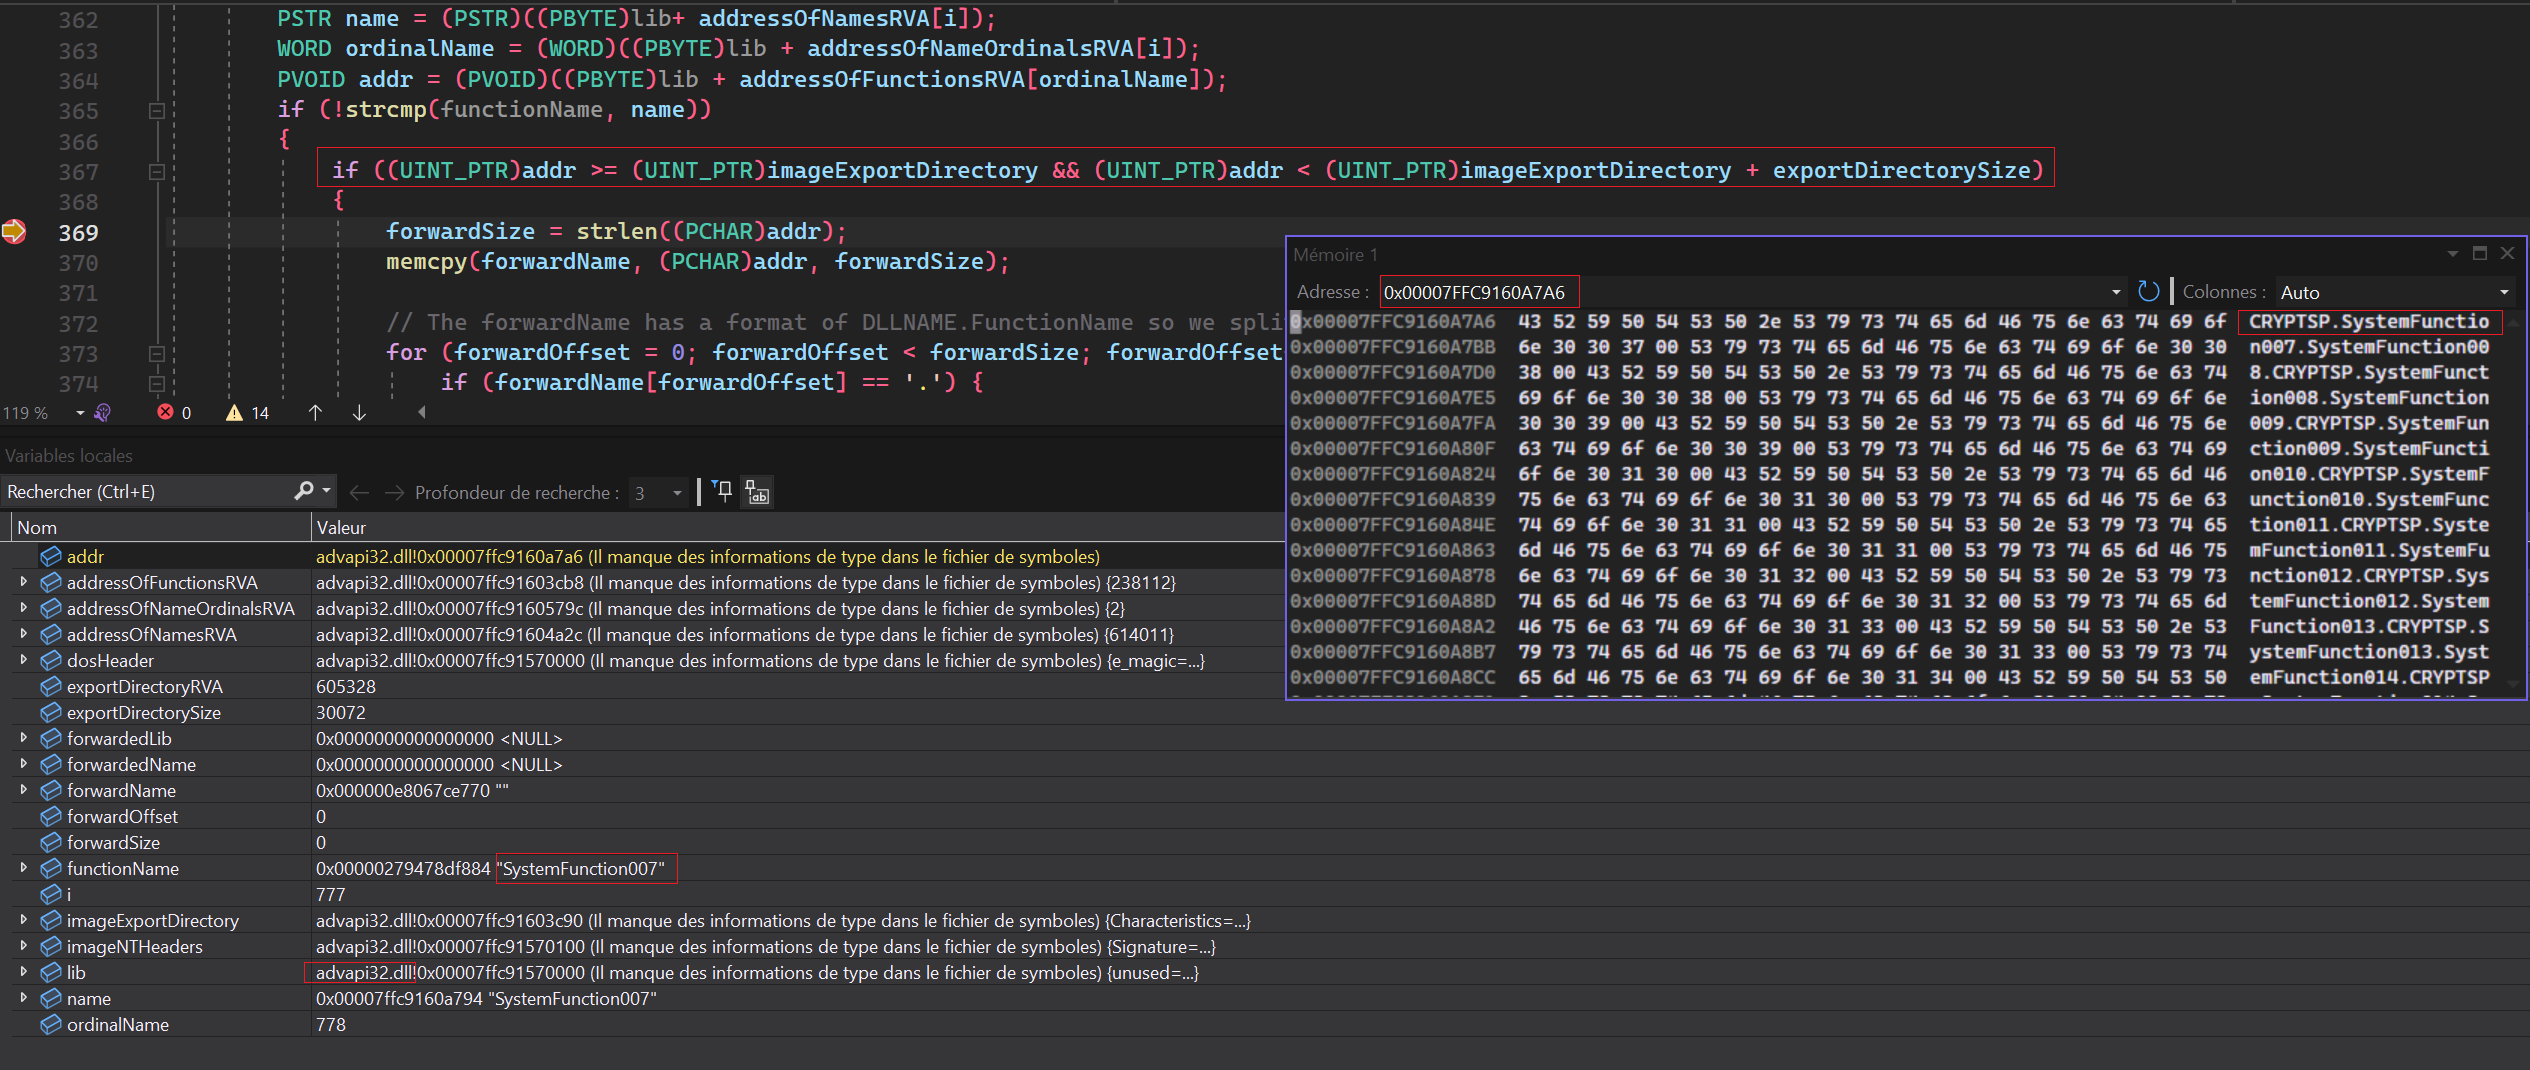Expand the imageExportDirectory variable

coord(23,919)
